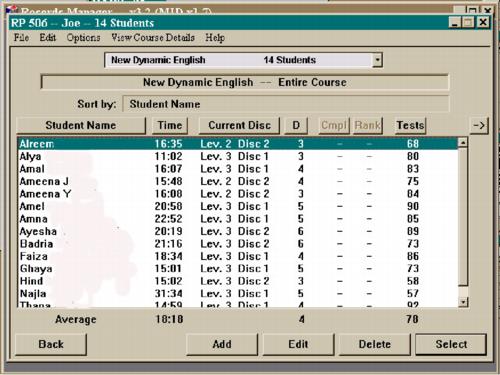500x375 pixels.
Task: Click the Current Disc column header
Action: (239, 125)
